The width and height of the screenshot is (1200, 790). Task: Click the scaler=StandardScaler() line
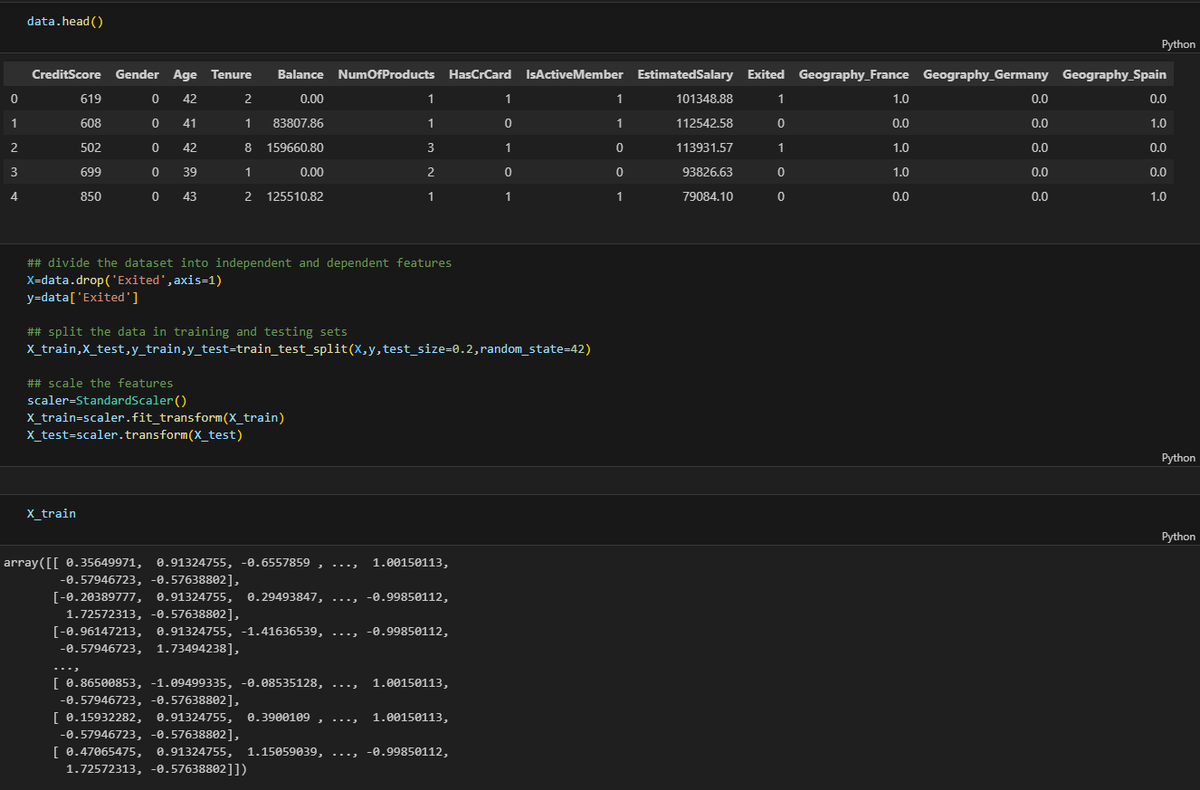(107, 401)
